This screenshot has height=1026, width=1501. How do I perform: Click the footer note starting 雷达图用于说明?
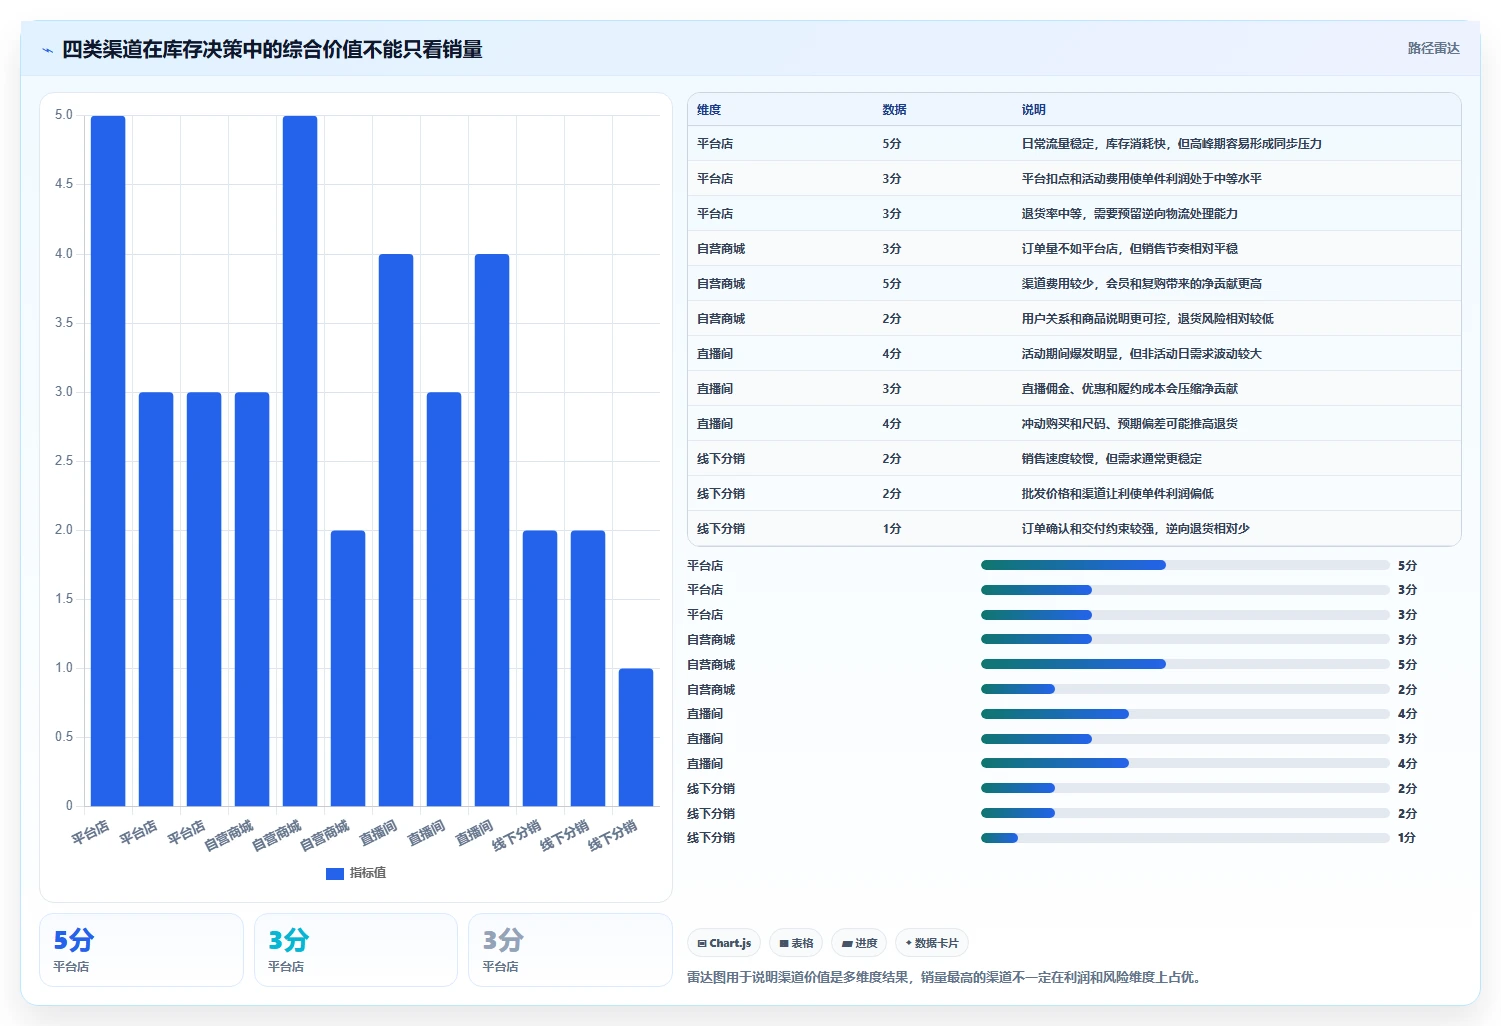click(x=945, y=977)
